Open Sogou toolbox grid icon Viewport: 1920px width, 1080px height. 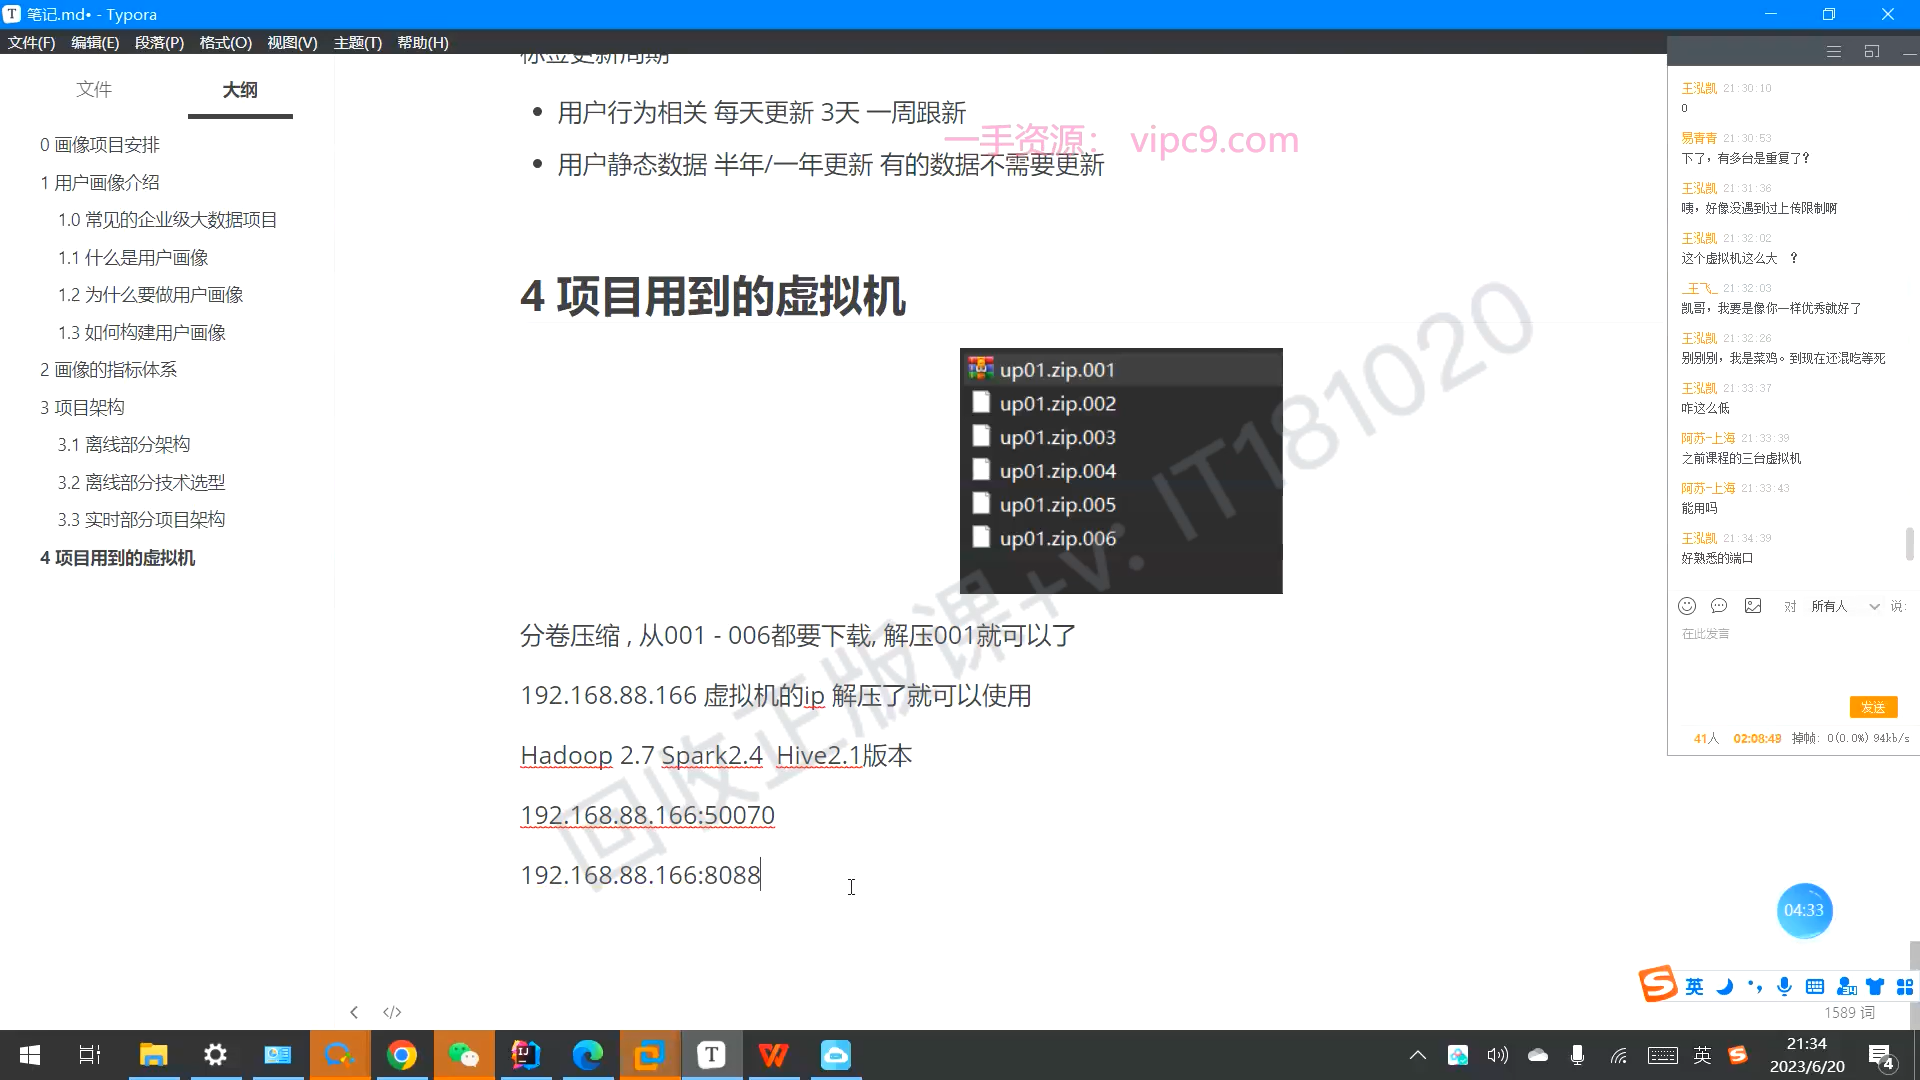(x=1905, y=987)
